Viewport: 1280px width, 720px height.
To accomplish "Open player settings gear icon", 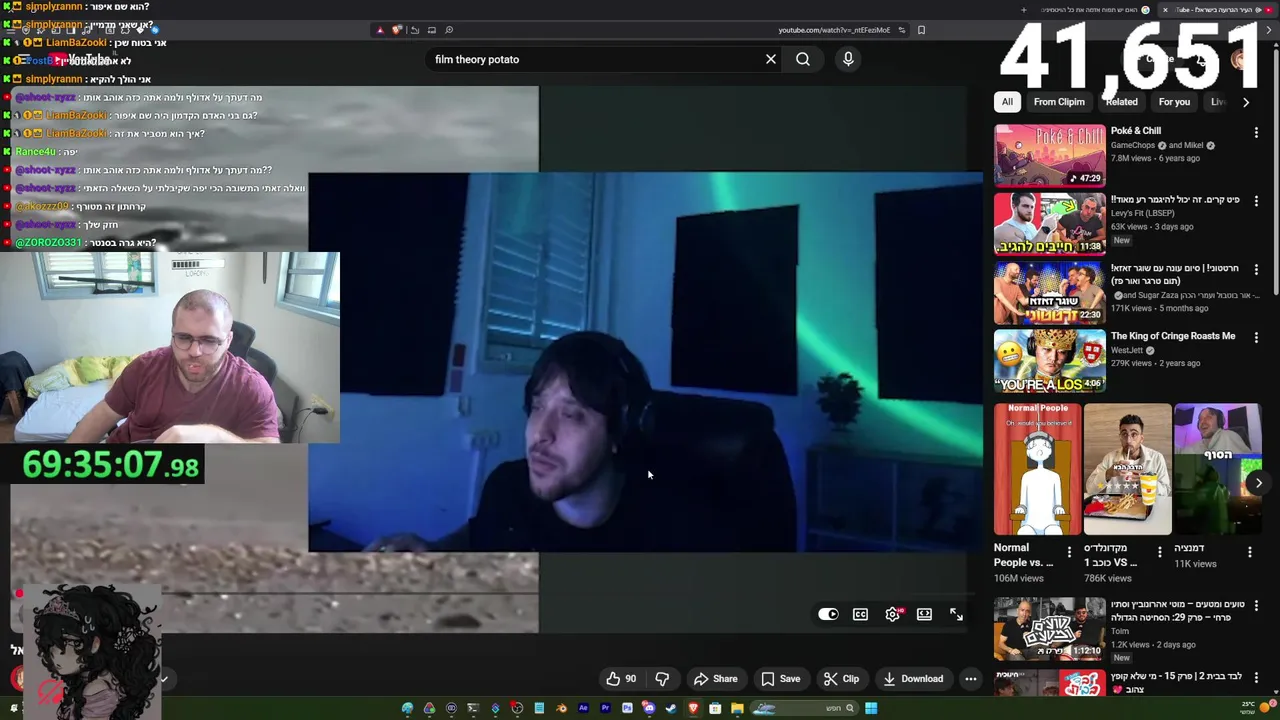I will 892,615.
